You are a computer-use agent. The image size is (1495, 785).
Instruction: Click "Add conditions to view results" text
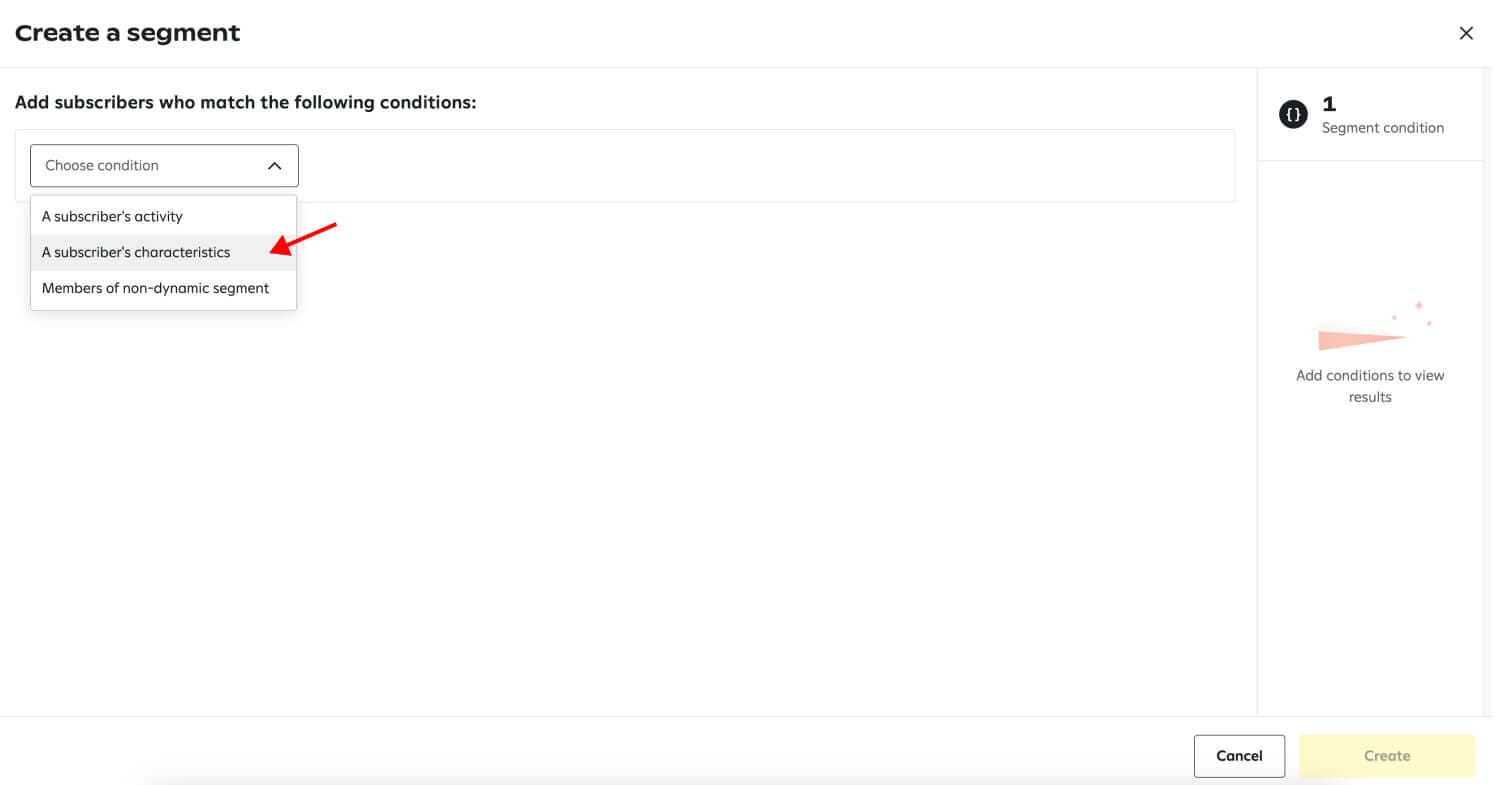1369,386
